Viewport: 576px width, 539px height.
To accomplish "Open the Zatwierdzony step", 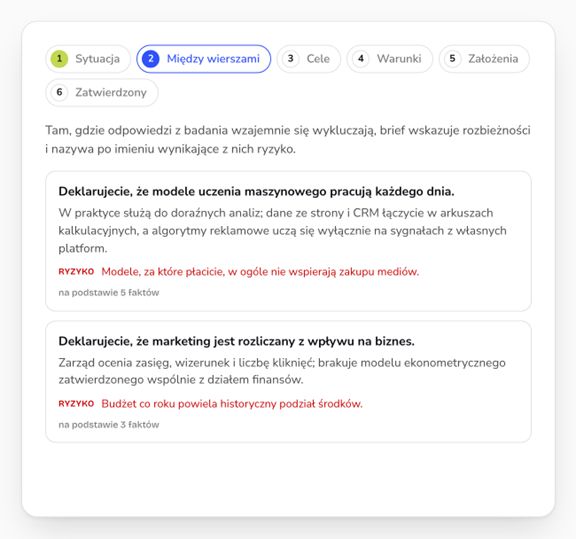I will (102, 92).
